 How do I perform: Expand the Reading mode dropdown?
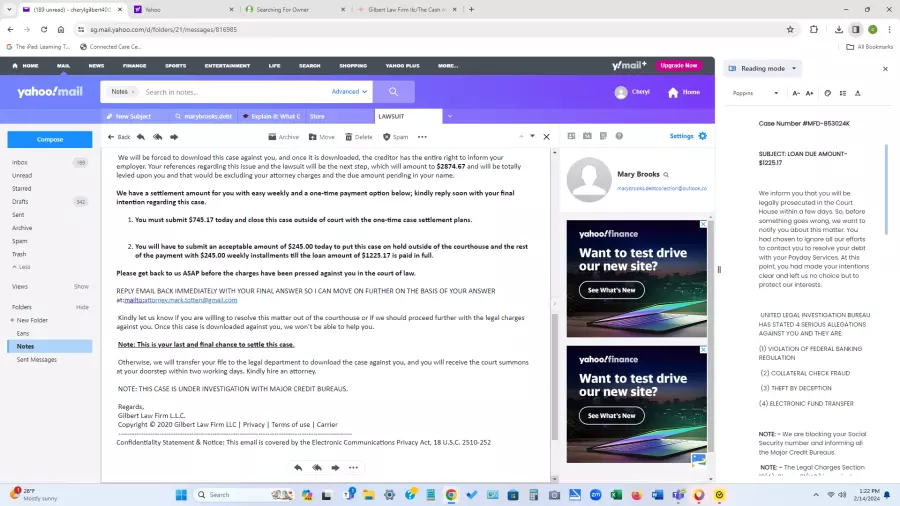tap(794, 68)
